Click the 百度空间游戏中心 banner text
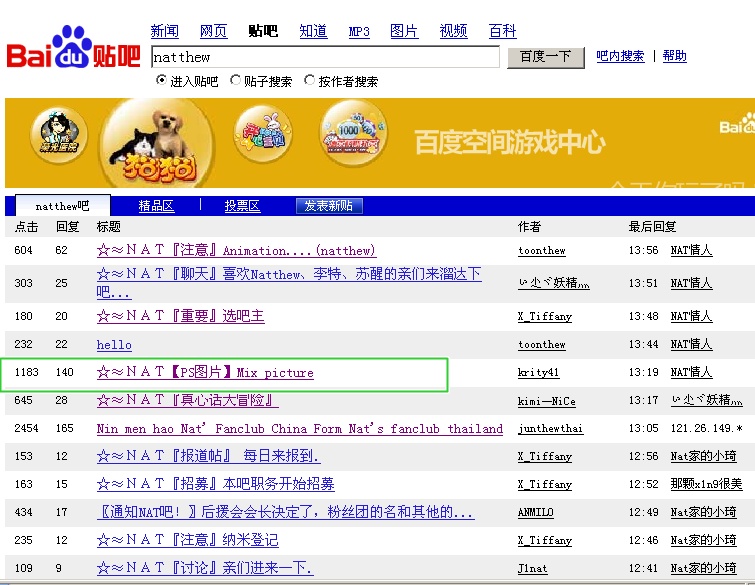Image resolution: width=755 pixels, height=585 pixels. point(509,142)
